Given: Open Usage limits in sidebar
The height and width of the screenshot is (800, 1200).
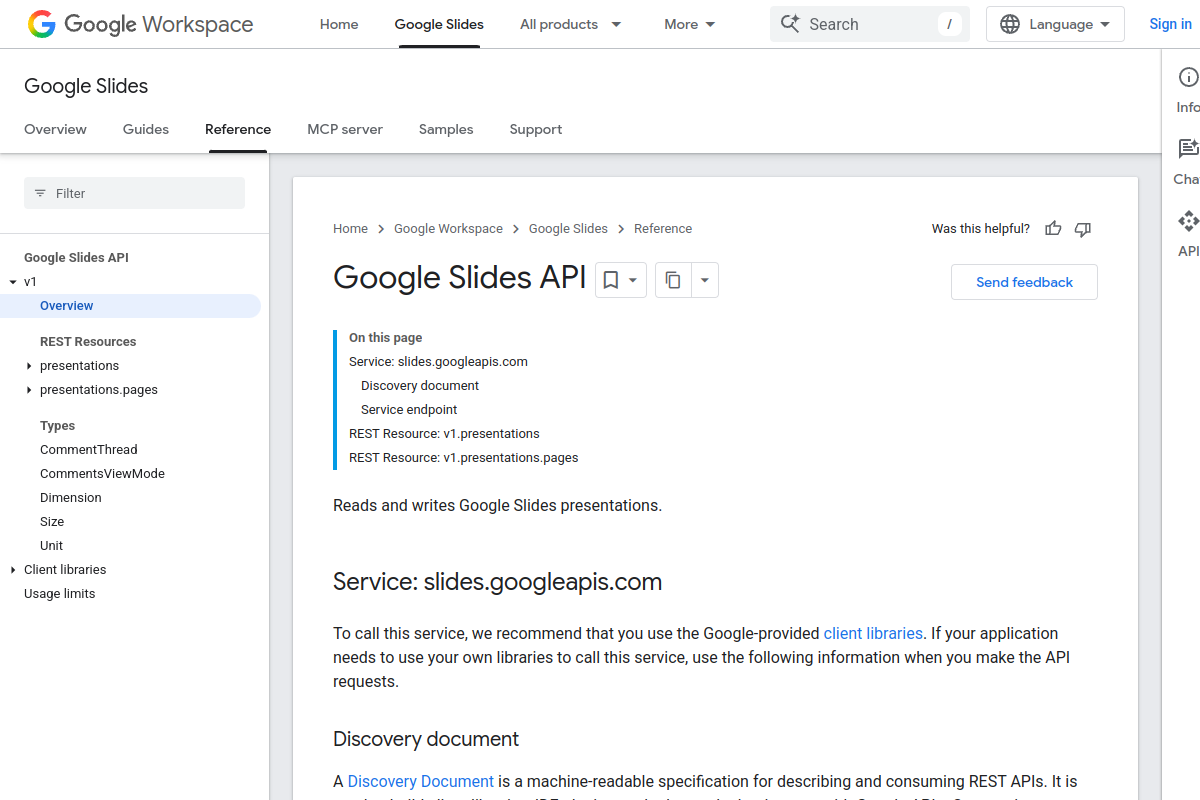Looking at the screenshot, I should pyautogui.click(x=60, y=594).
